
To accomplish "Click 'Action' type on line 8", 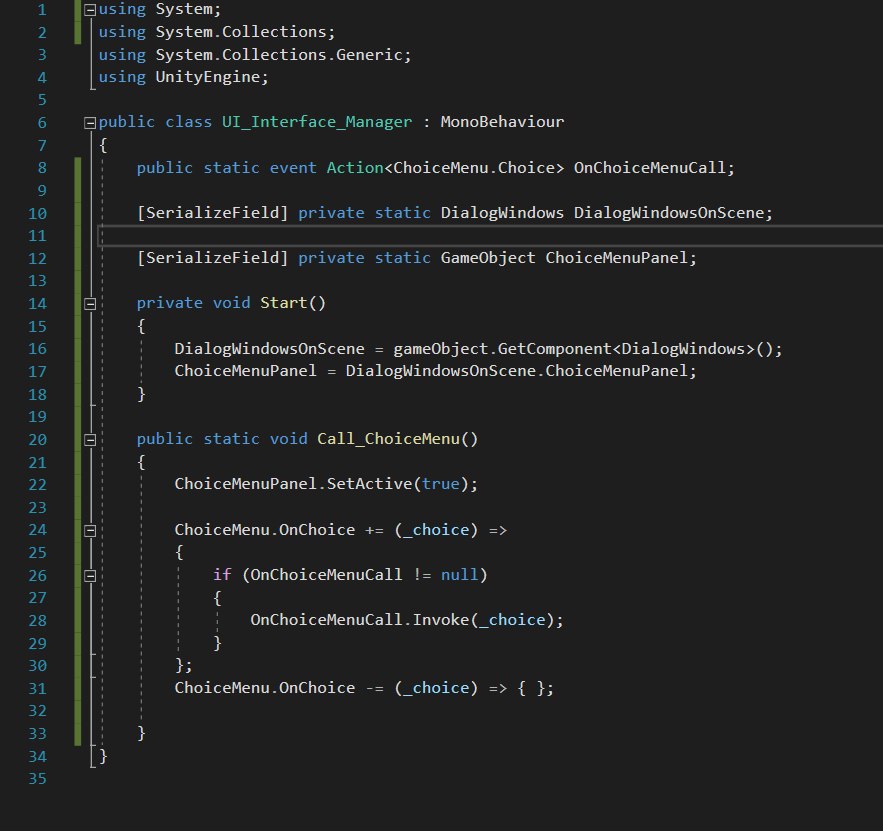I will click(x=355, y=168).
